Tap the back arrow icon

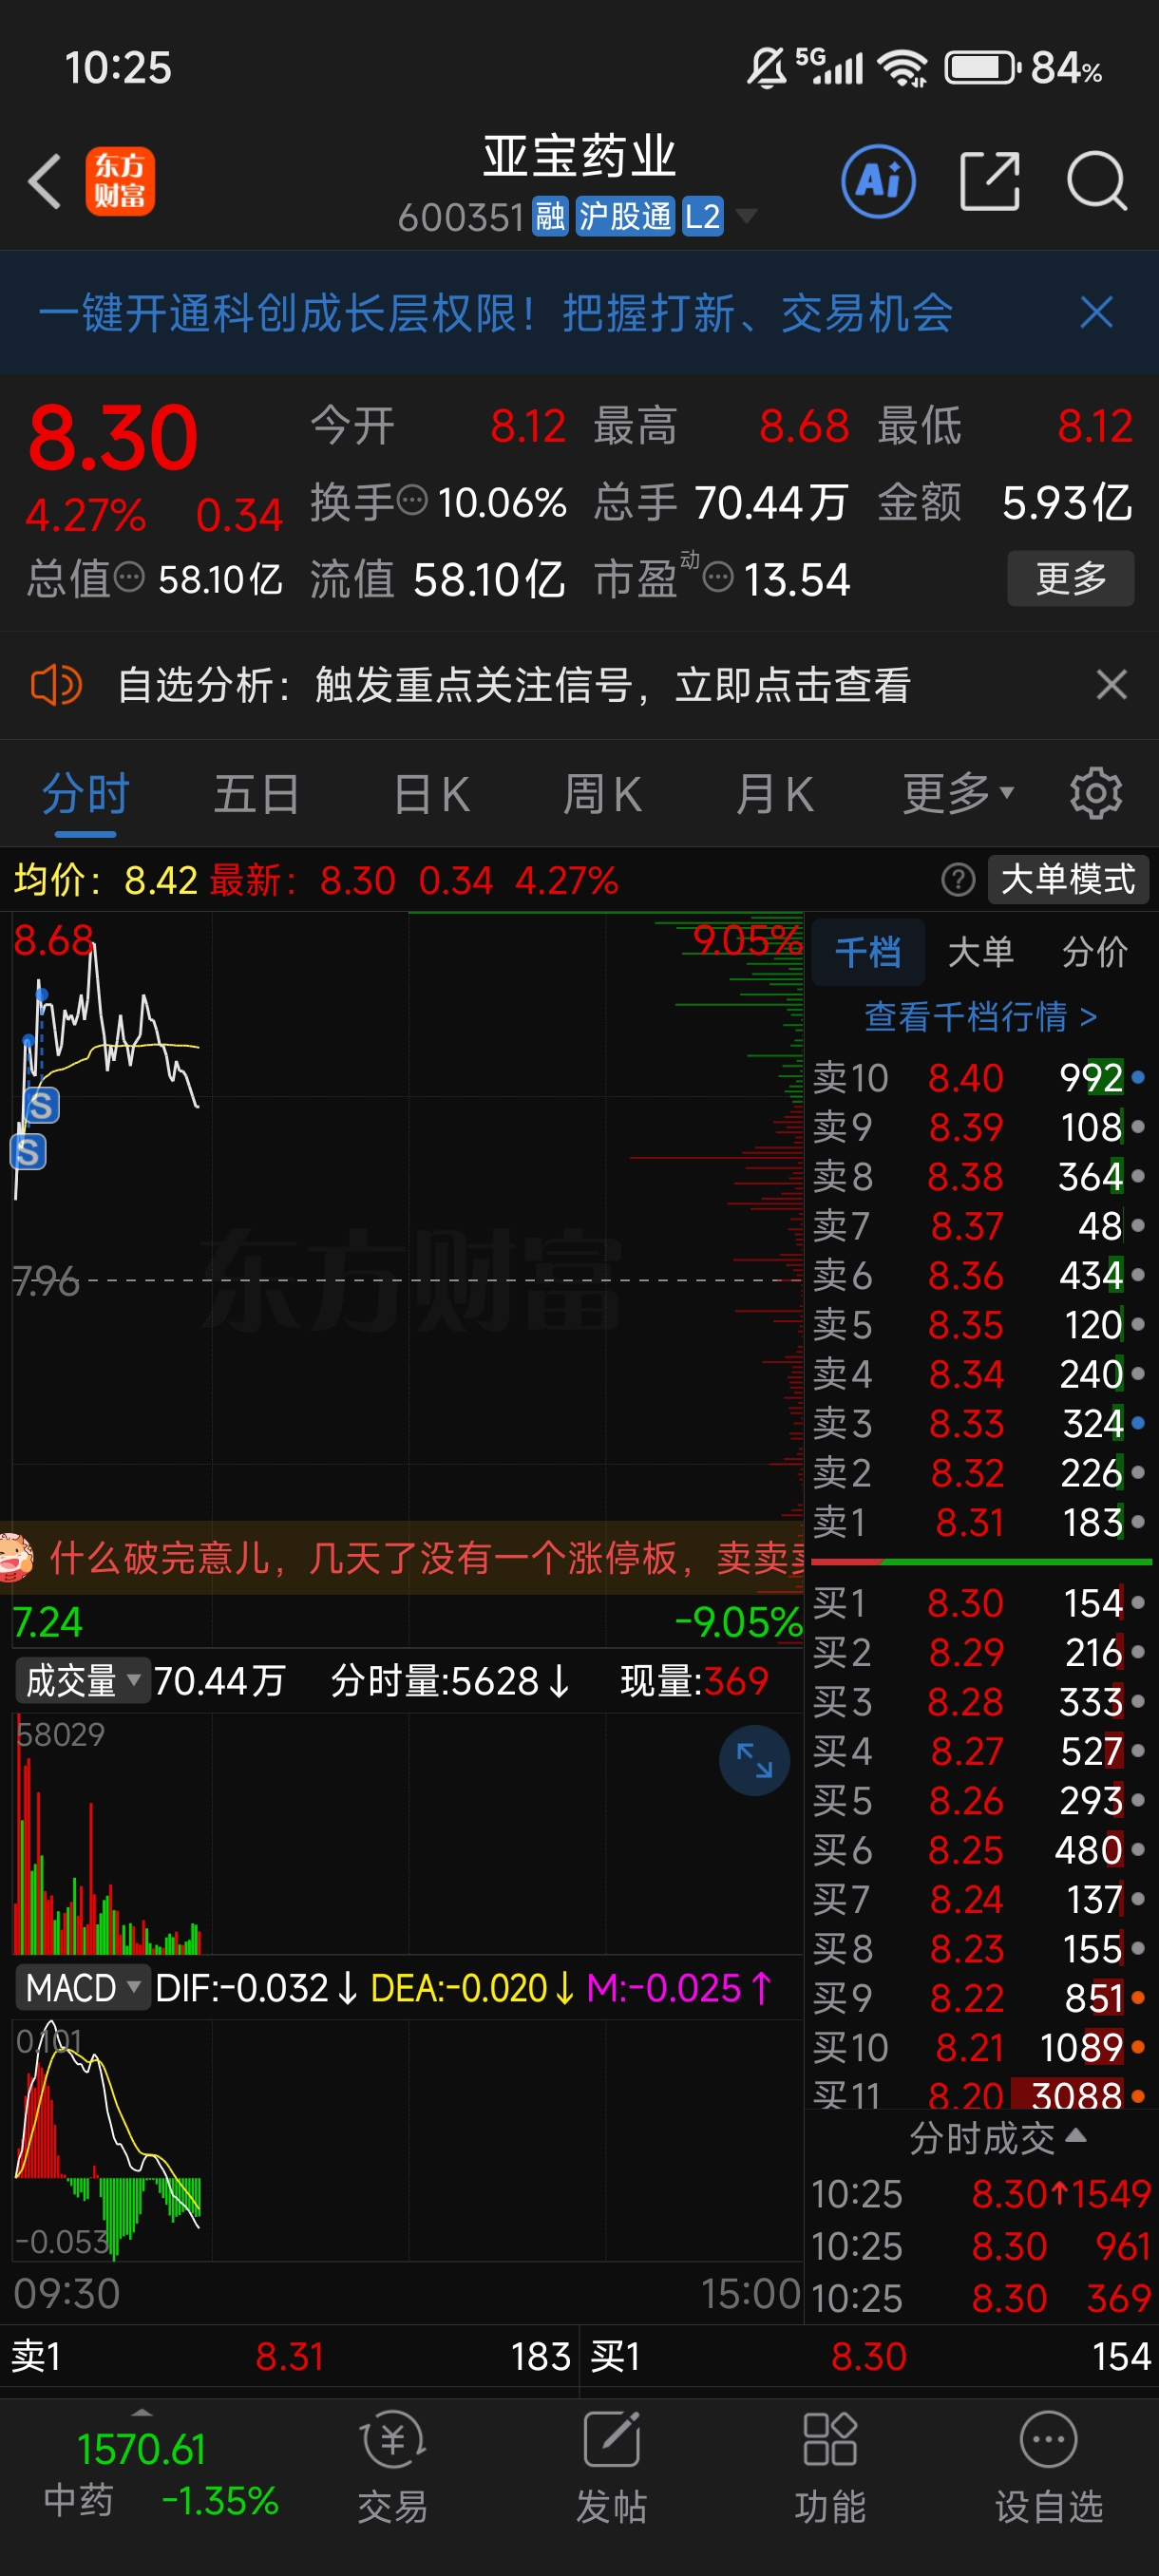[x=45, y=181]
